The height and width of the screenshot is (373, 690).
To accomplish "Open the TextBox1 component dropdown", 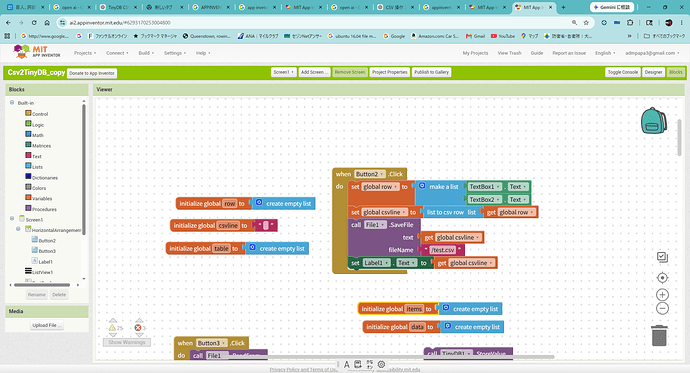I will [484, 186].
